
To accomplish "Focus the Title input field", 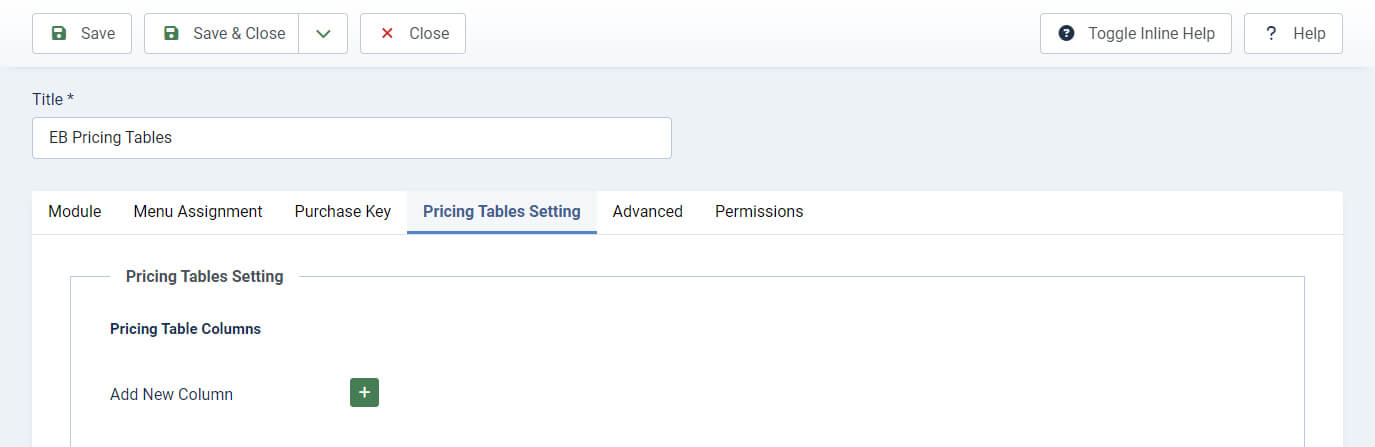I will coord(352,138).
